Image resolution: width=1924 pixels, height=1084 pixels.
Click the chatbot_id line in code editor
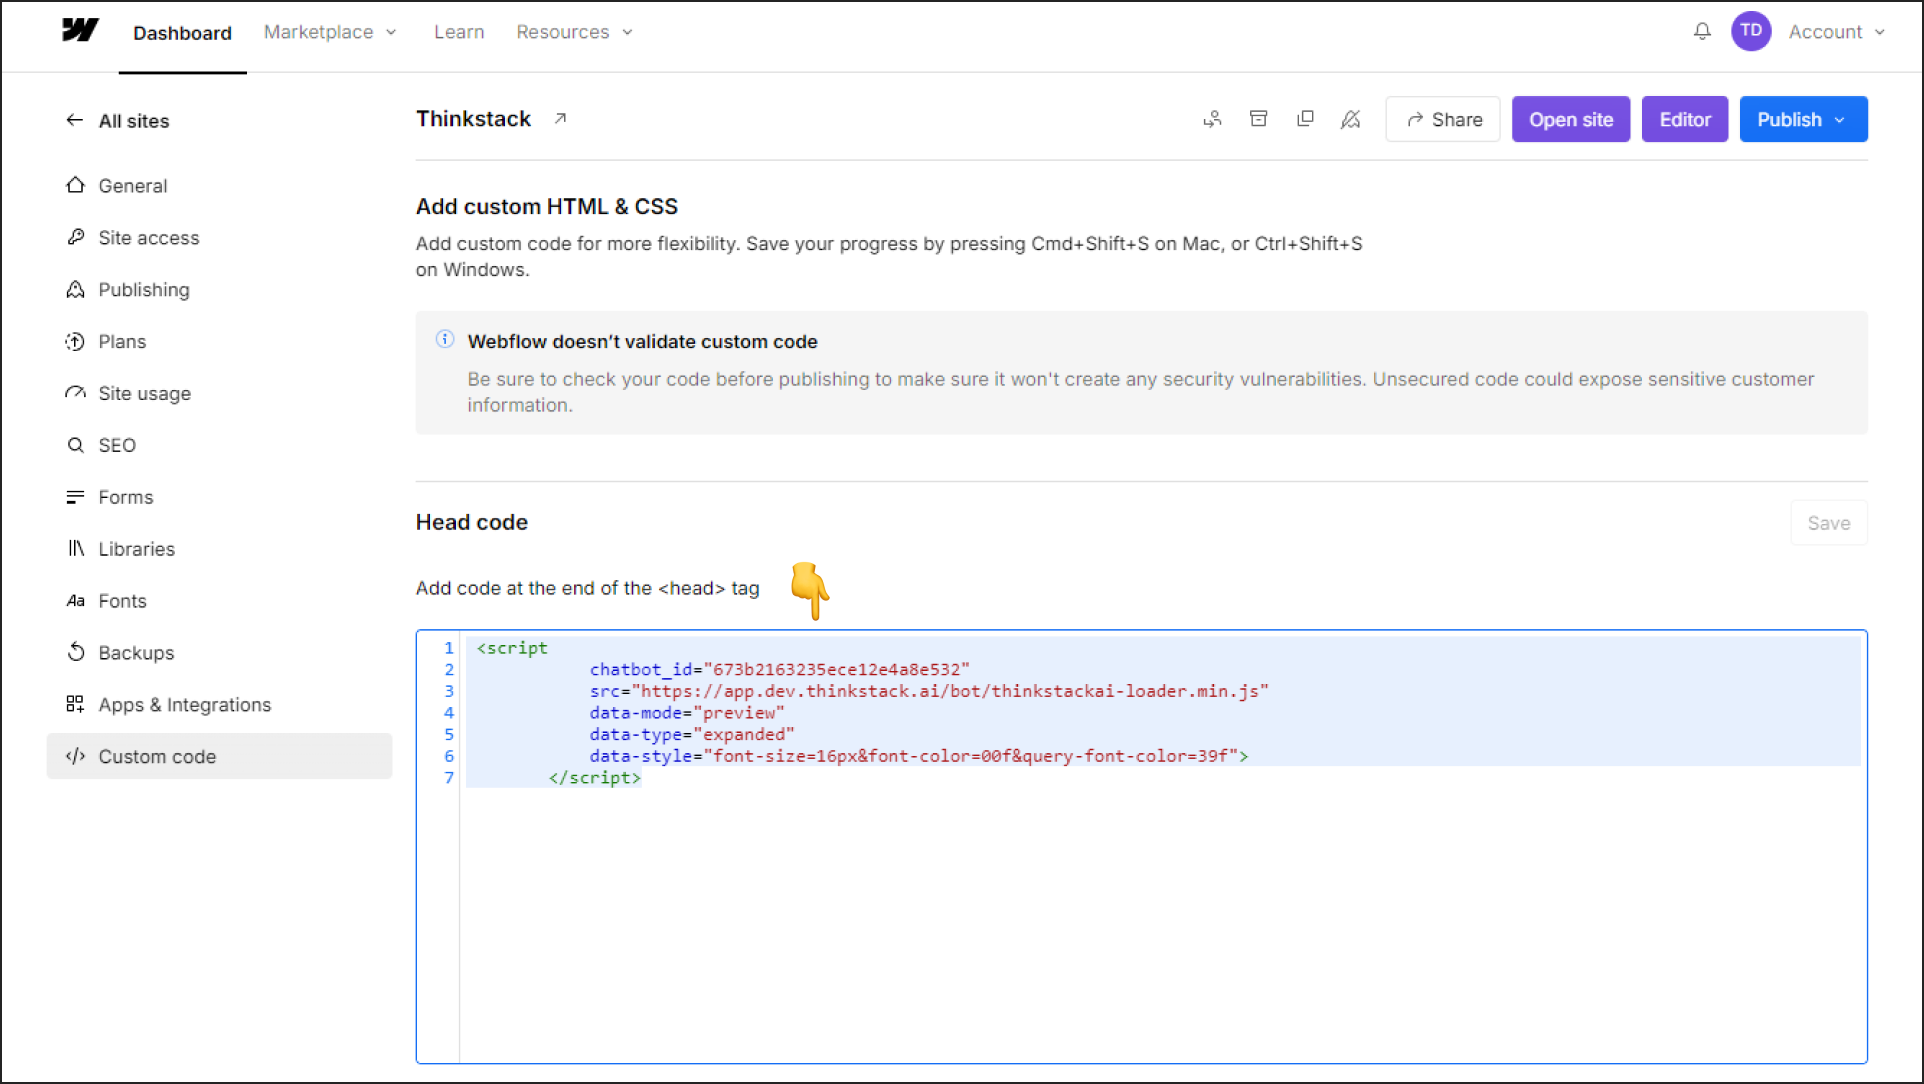click(x=779, y=669)
